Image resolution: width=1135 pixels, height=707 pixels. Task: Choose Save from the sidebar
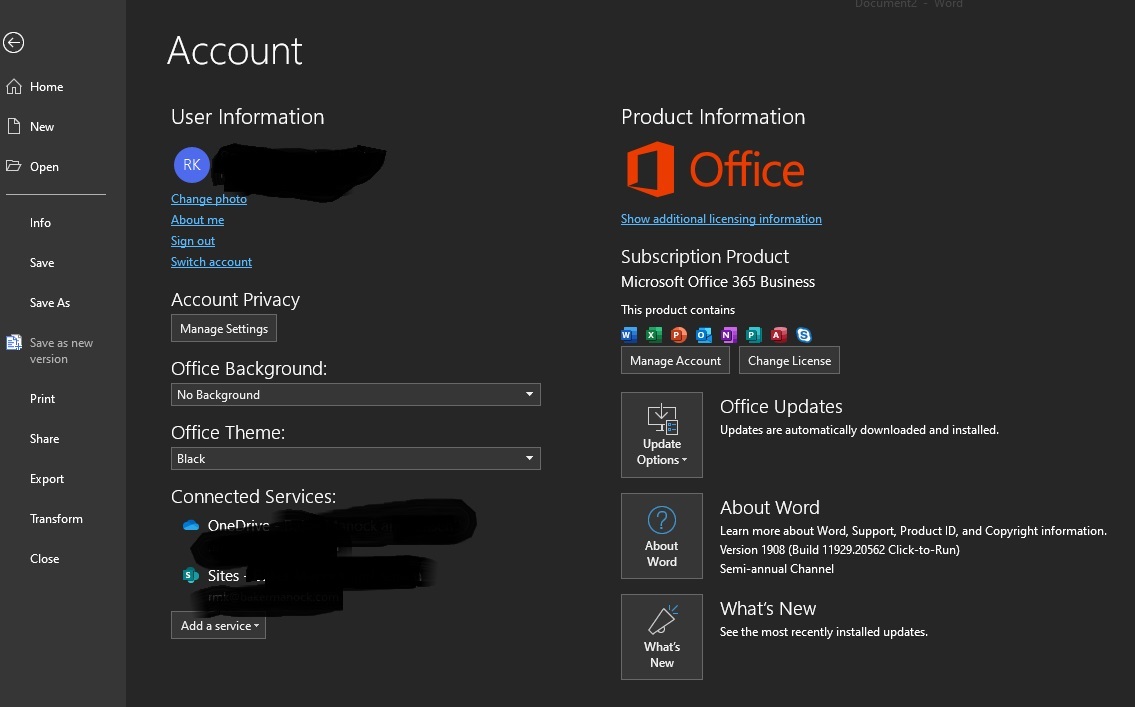pyautogui.click(x=42, y=263)
